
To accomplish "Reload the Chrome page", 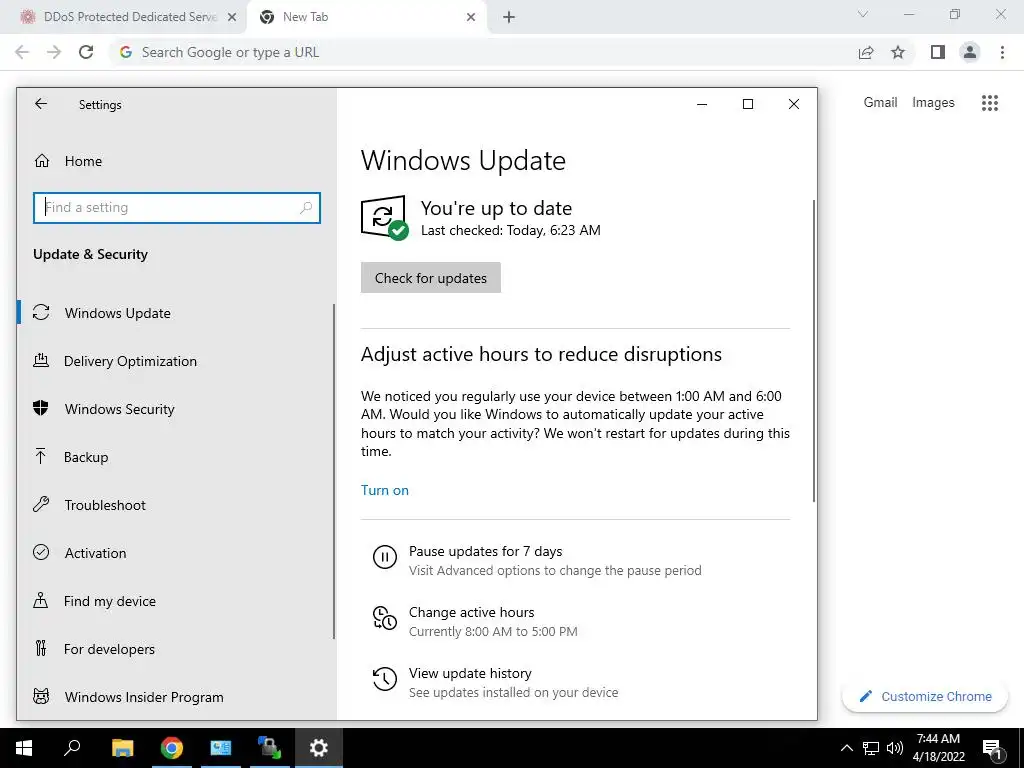I will (86, 52).
